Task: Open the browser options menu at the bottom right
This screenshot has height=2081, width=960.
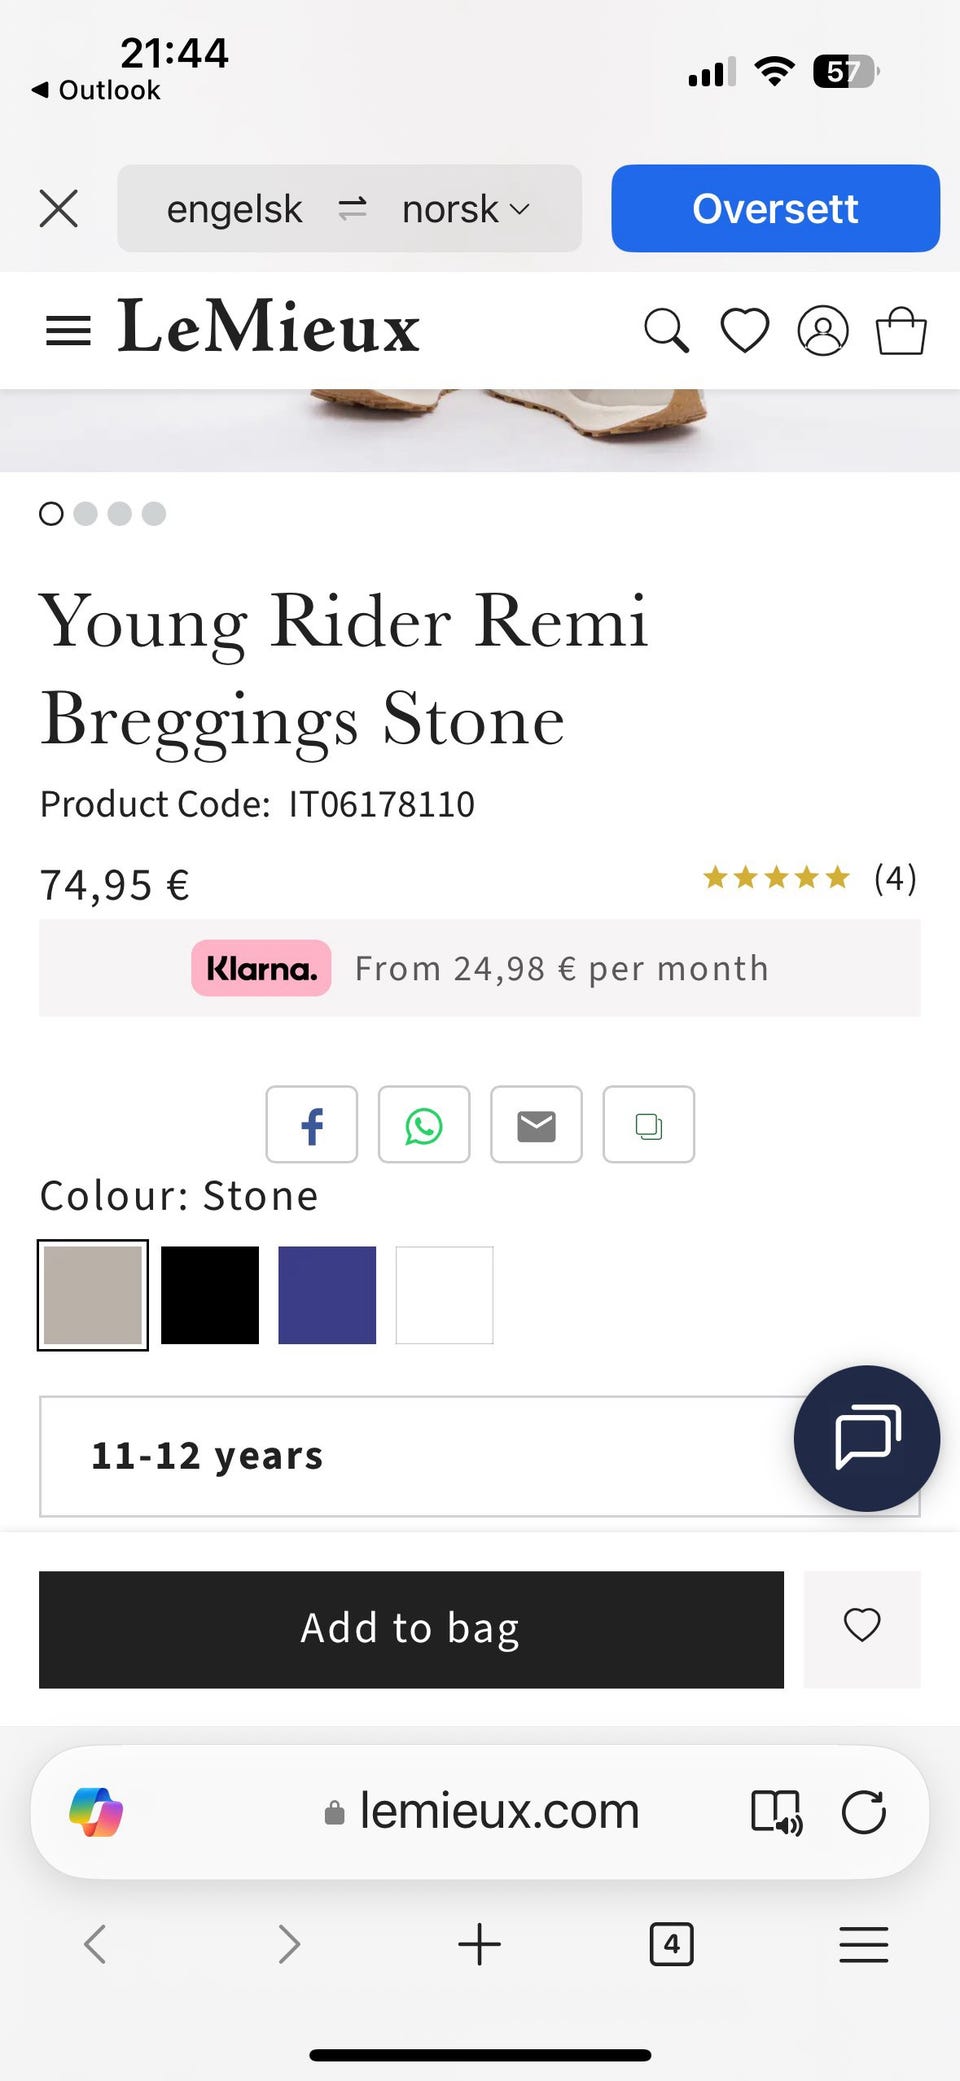Action: (863, 1945)
